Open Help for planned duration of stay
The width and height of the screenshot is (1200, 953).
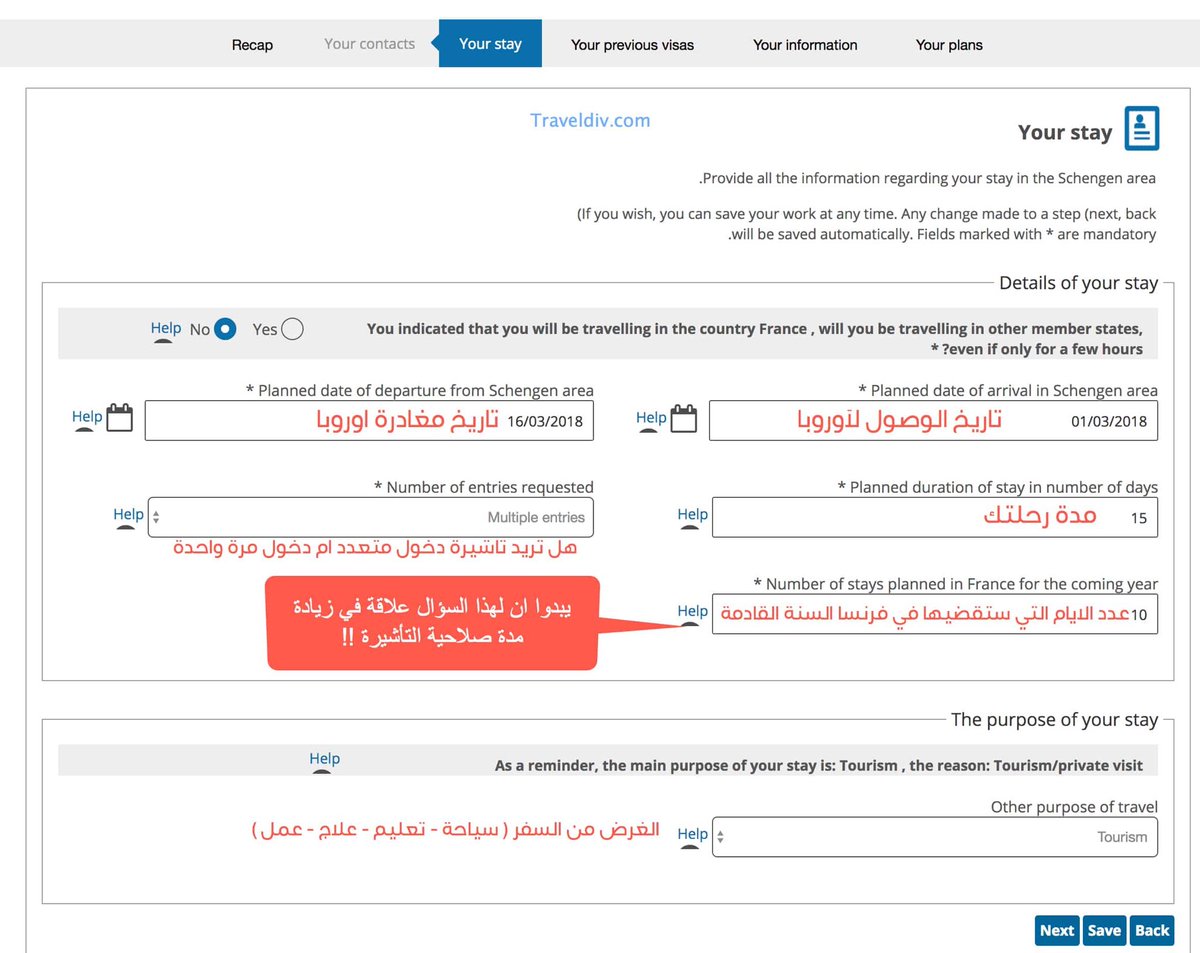pyautogui.click(x=692, y=514)
